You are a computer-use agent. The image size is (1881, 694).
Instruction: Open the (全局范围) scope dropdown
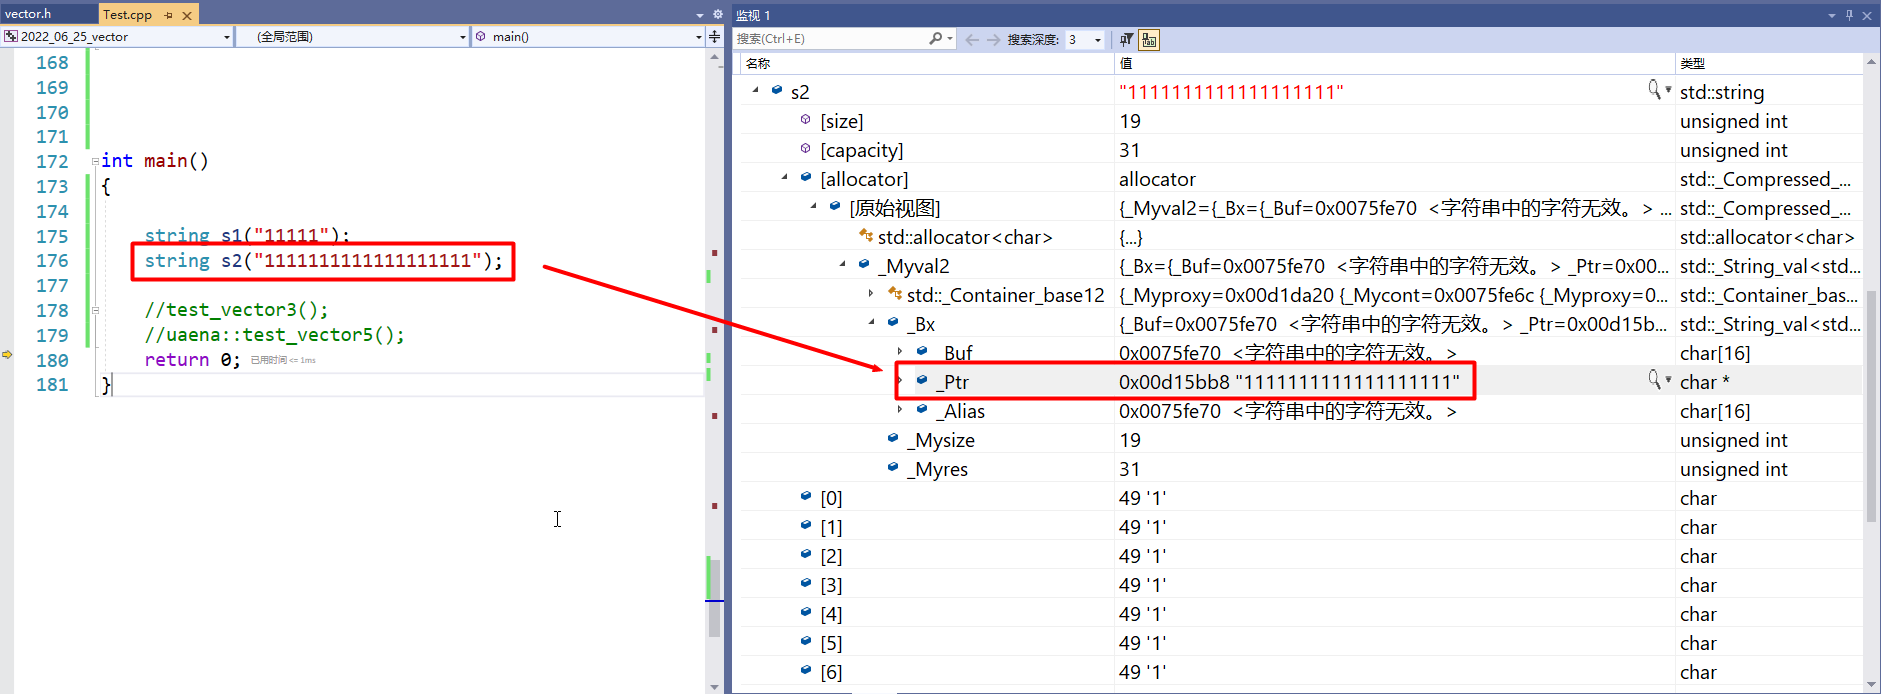(462, 37)
